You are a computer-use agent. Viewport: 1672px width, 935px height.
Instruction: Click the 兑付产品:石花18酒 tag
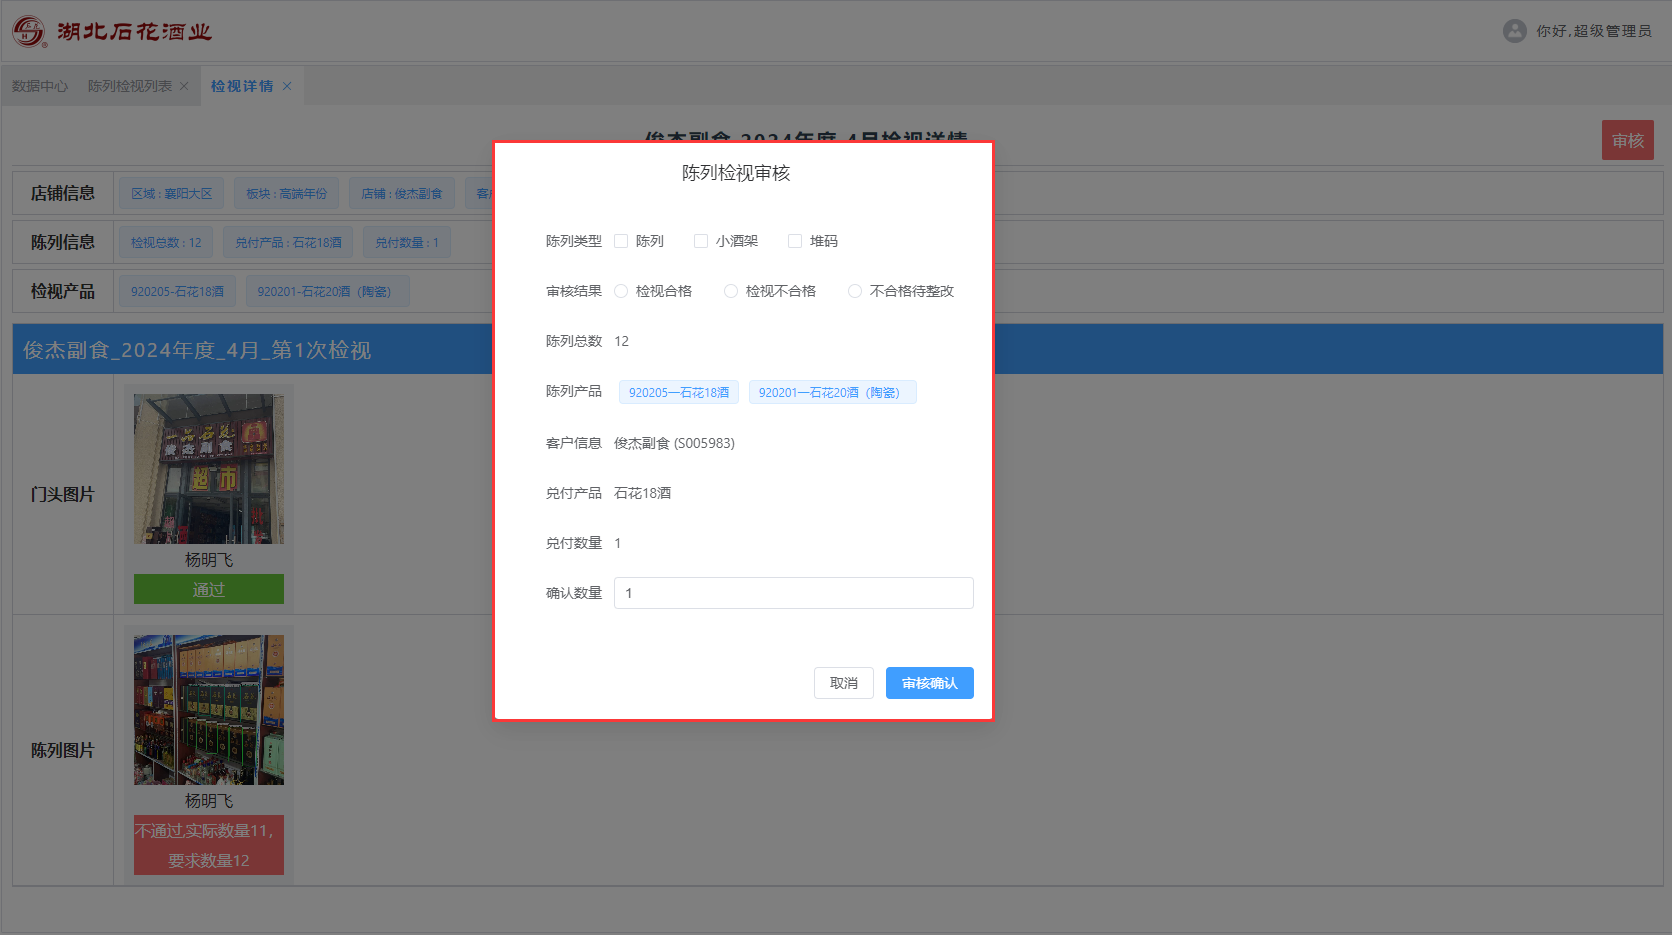coord(289,242)
